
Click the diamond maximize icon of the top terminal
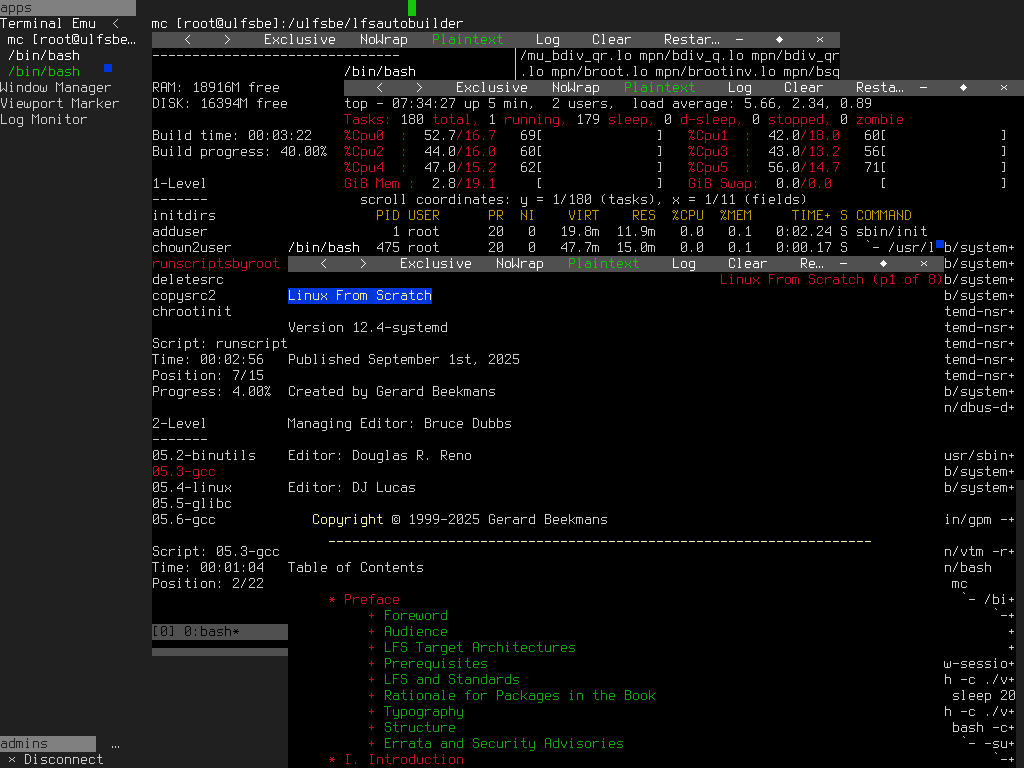tap(963, 88)
